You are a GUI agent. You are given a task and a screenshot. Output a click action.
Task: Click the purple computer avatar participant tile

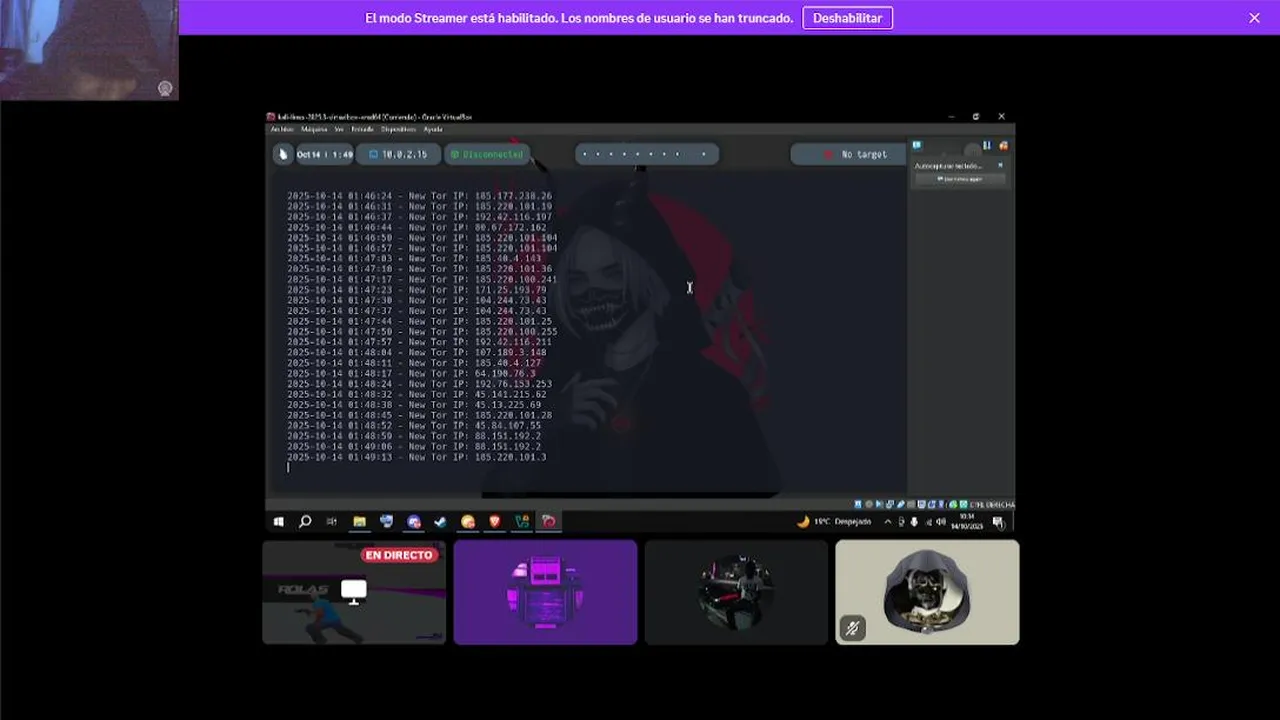tap(545, 592)
